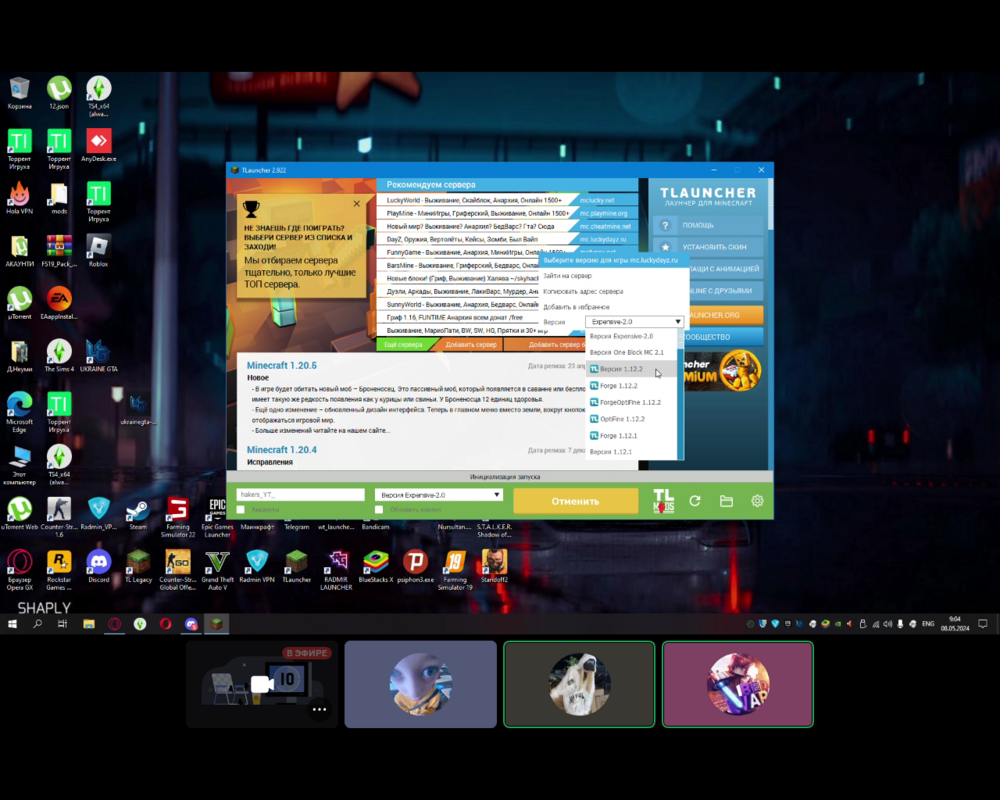Launch Grand Theft Auto V shortcut
Screen dimensions: 1000x800
pos(217,570)
